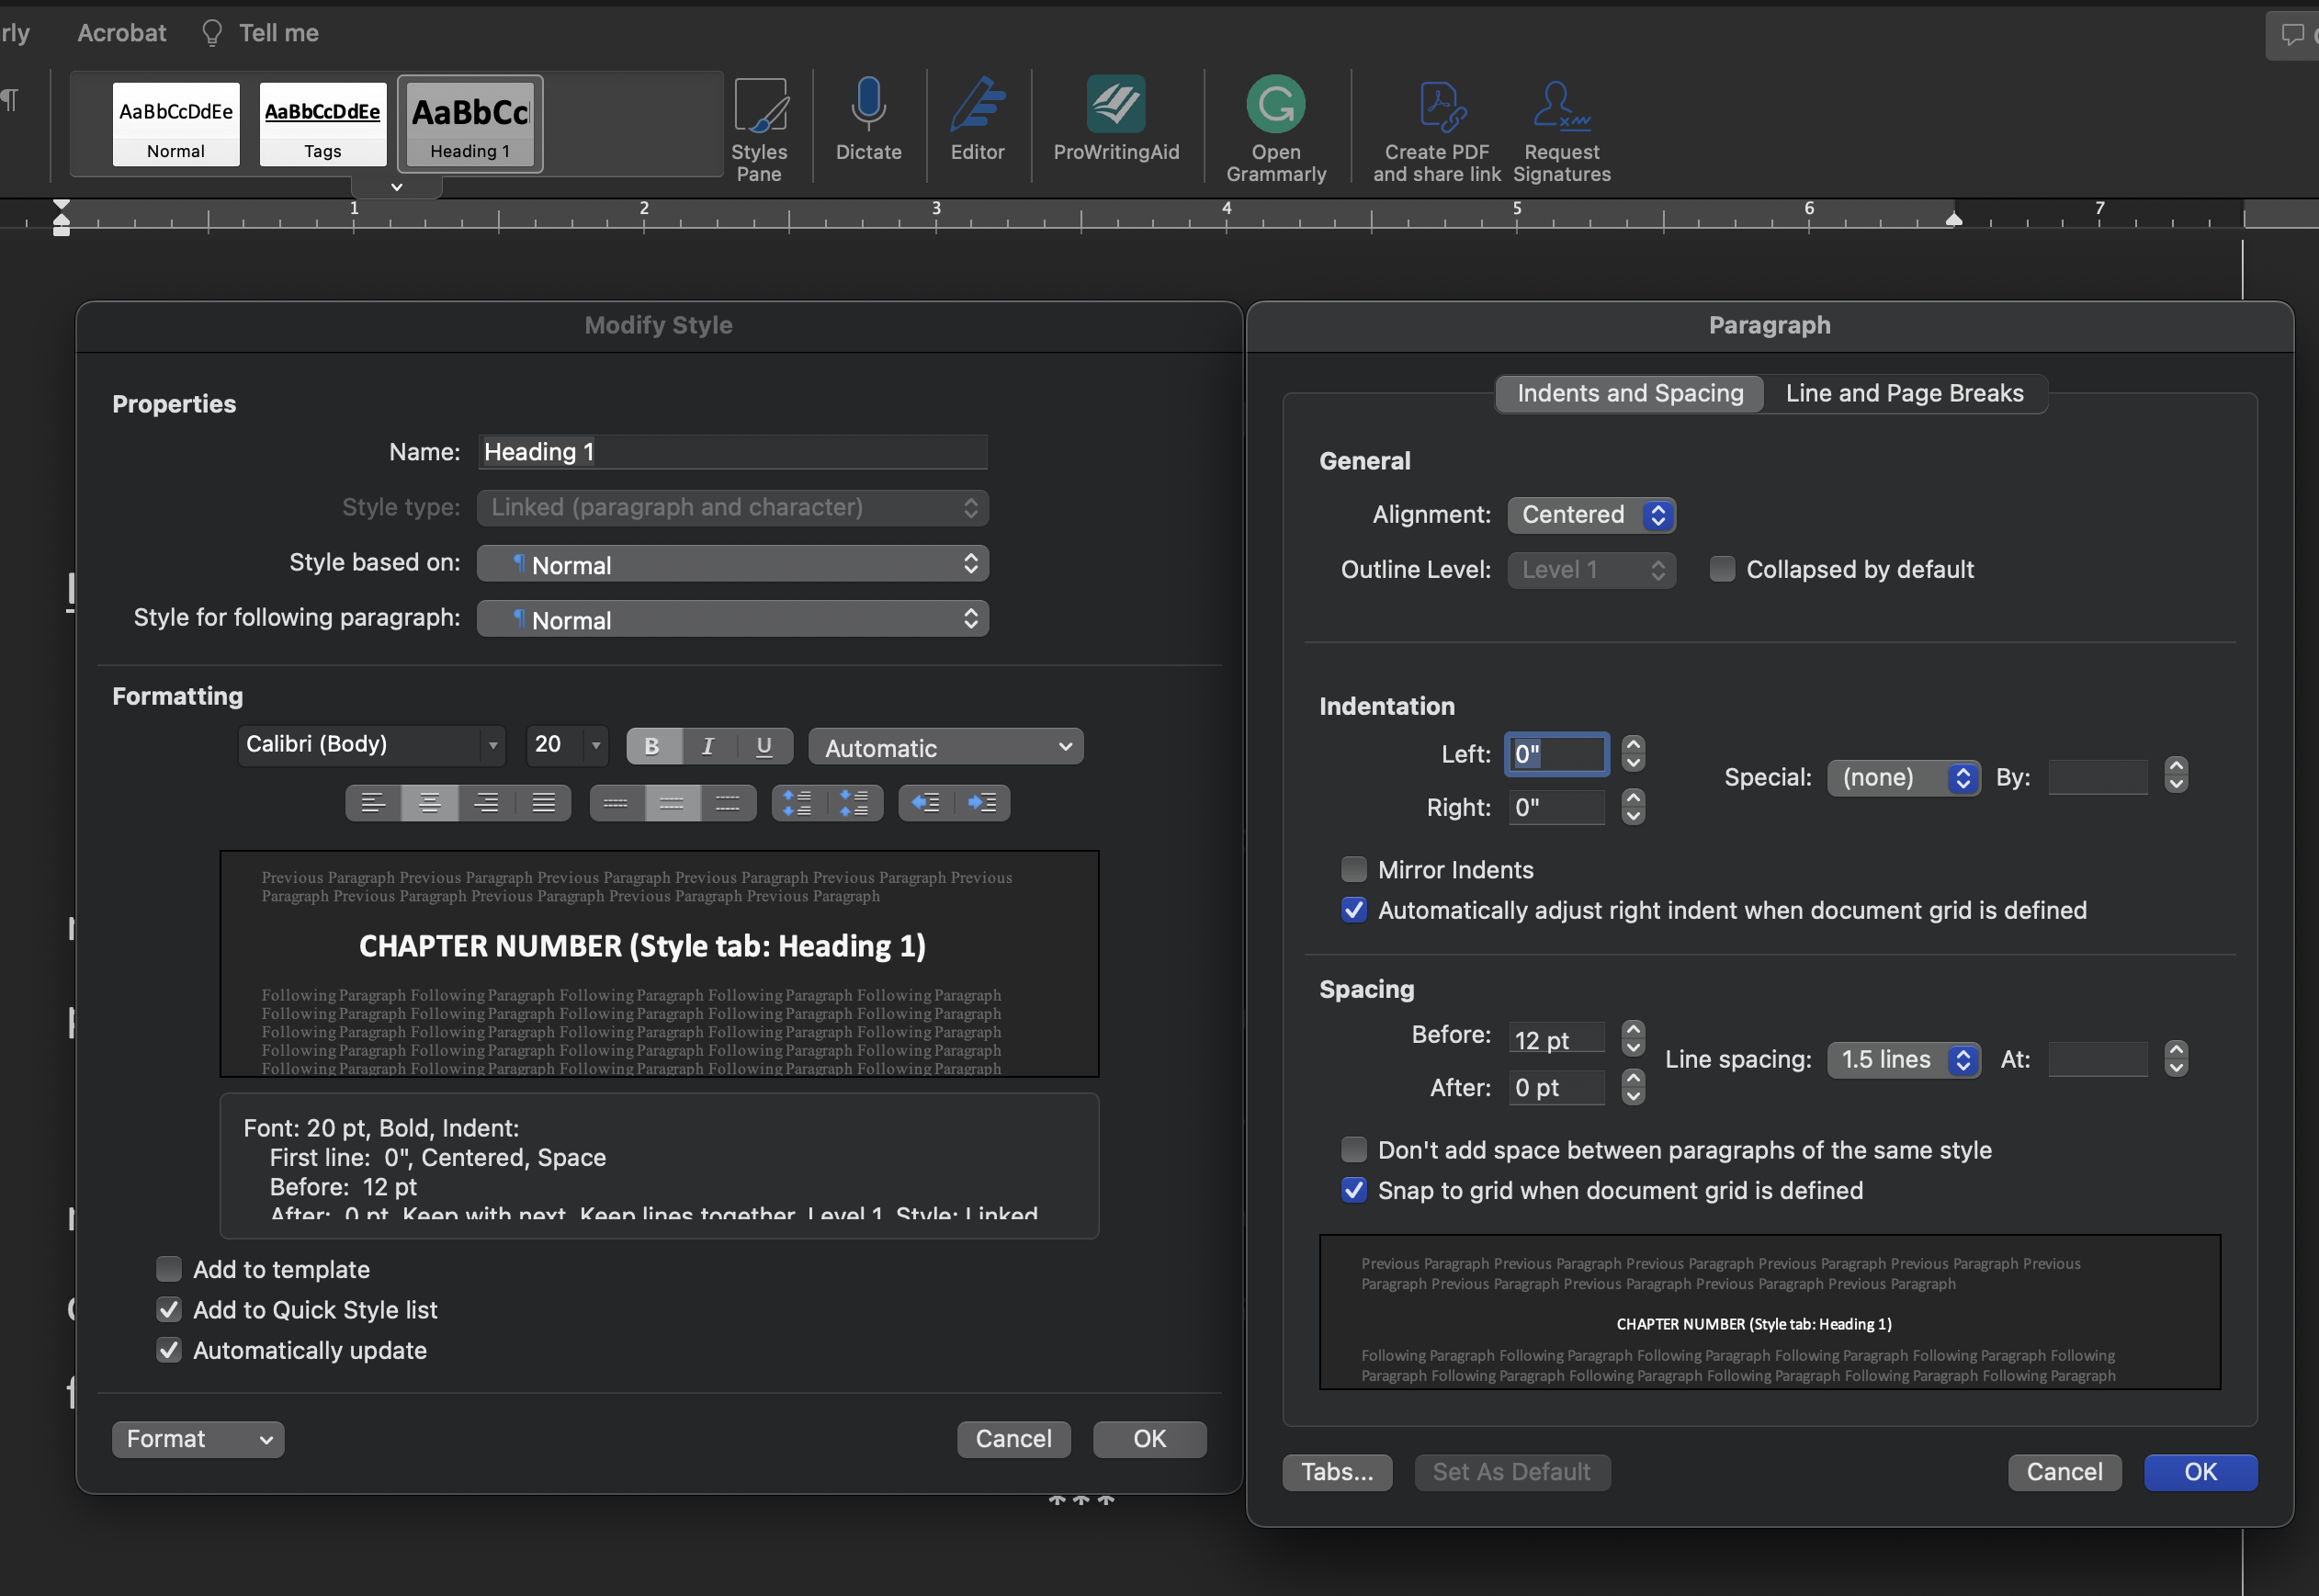Open the Acrobat ribbon tab
Image resolution: width=2319 pixels, height=1596 pixels.
point(121,33)
